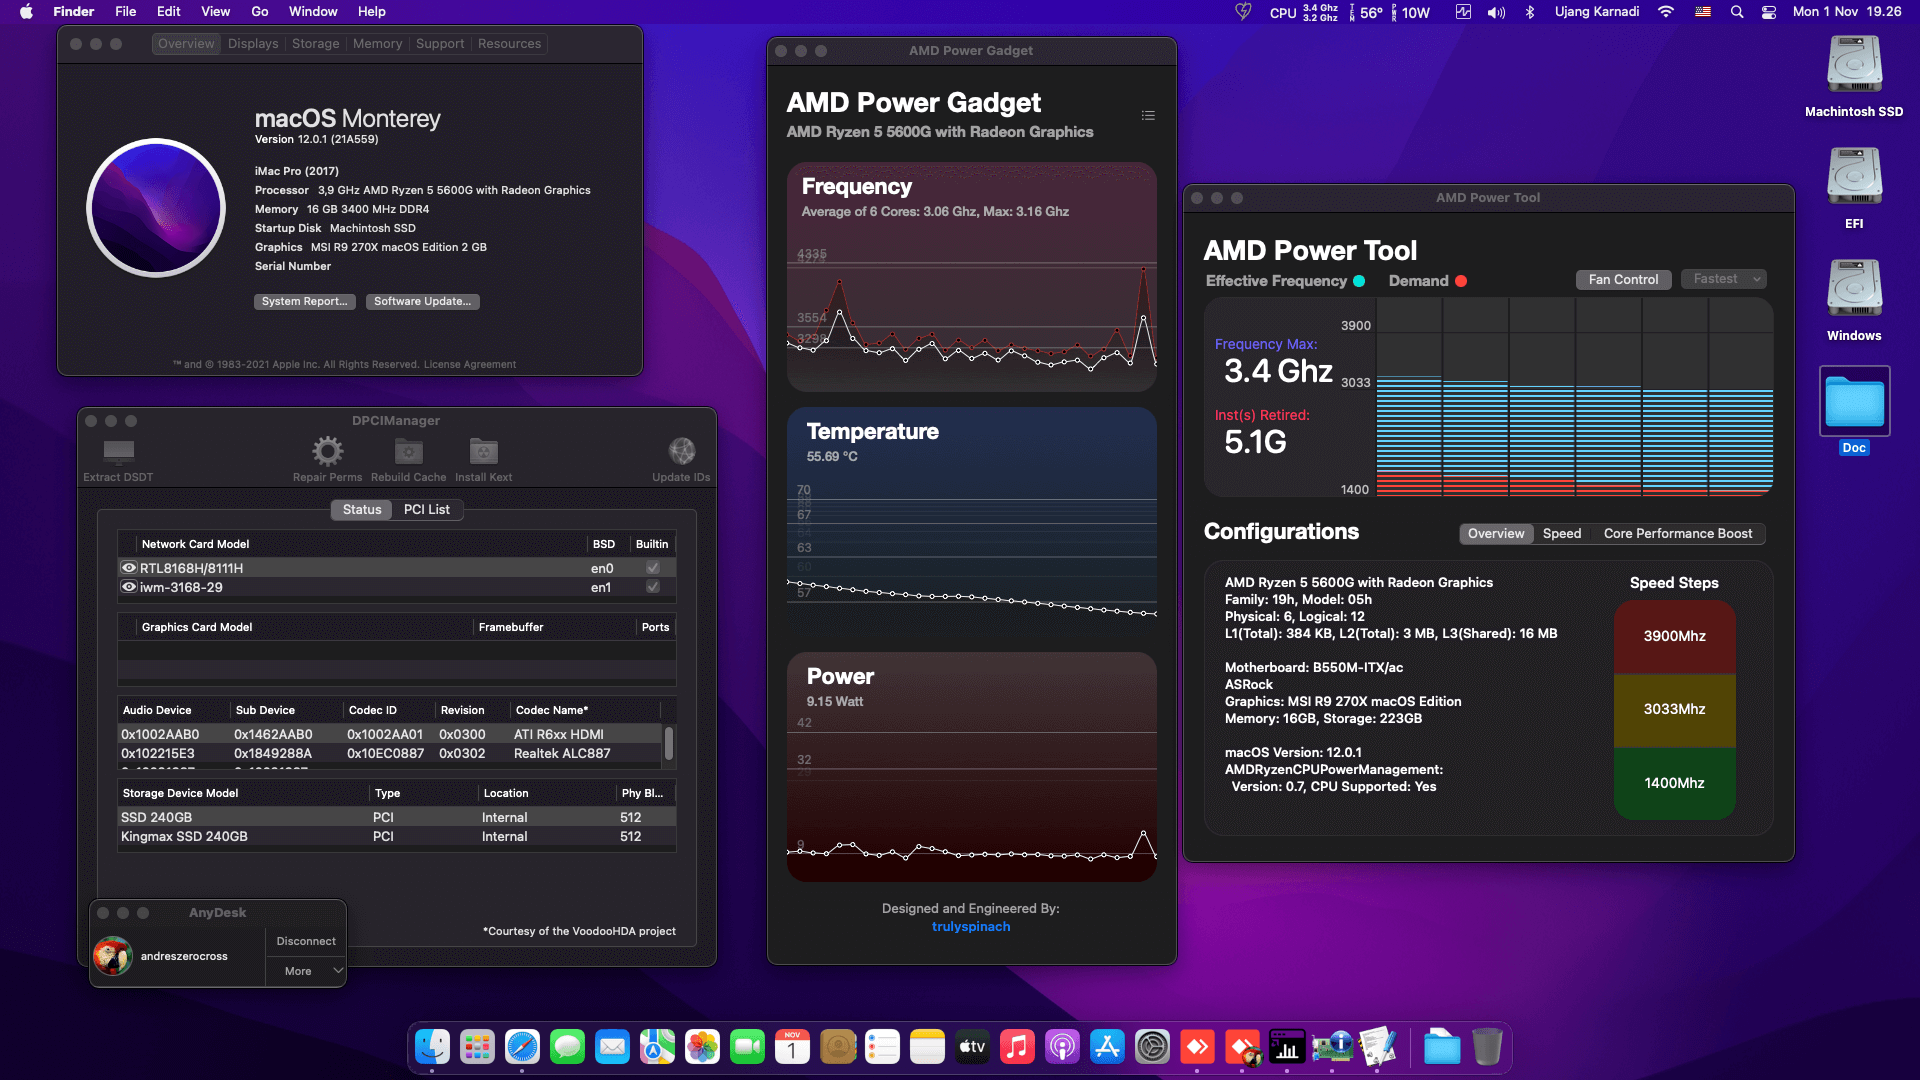Image resolution: width=1920 pixels, height=1080 pixels.
Task: Toggle eye icon for iwm-3168-29 row
Action: [129, 587]
